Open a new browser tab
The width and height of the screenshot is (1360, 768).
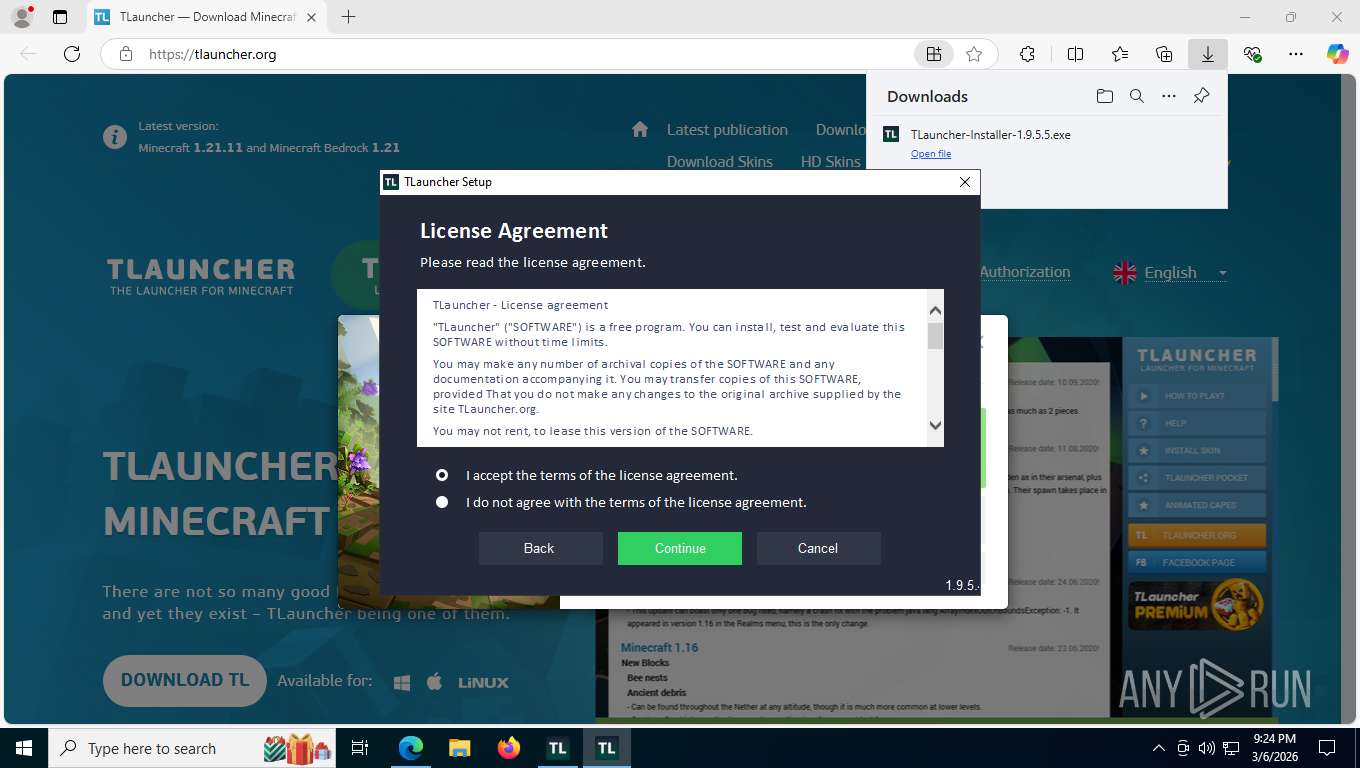pyautogui.click(x=348, y=17)
